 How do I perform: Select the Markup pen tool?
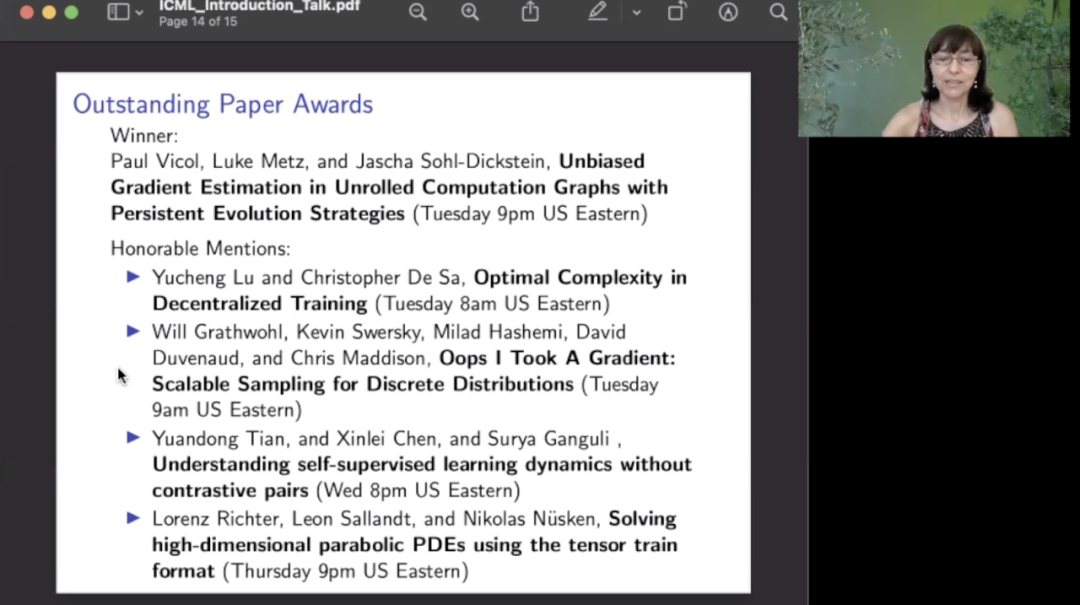tap(597, 11)
